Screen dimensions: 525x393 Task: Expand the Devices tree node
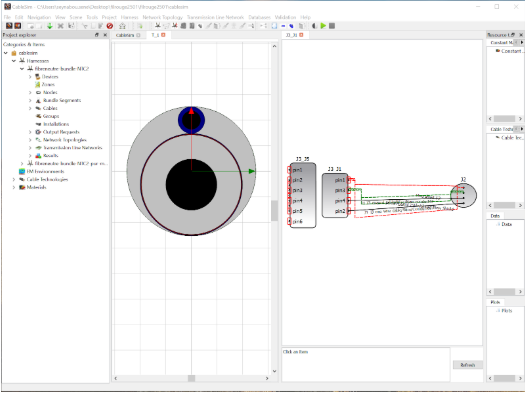pyautogui.click(x=30, y=77)
